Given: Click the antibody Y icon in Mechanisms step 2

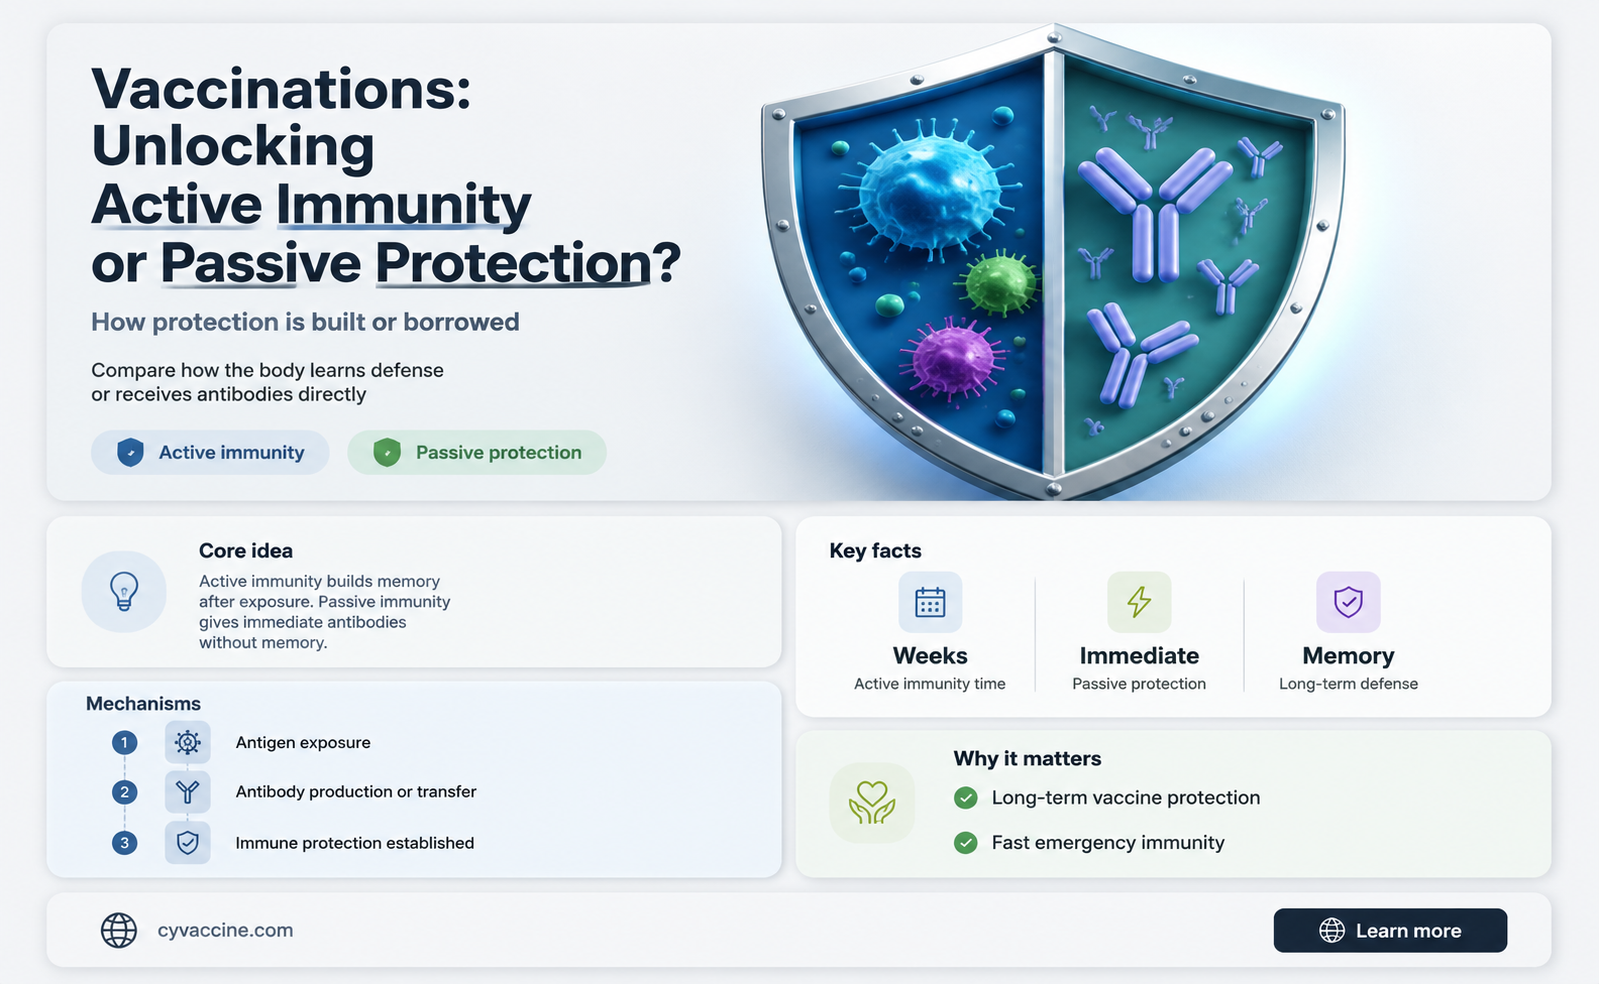Looking at the screenshot, I should 188,792.
